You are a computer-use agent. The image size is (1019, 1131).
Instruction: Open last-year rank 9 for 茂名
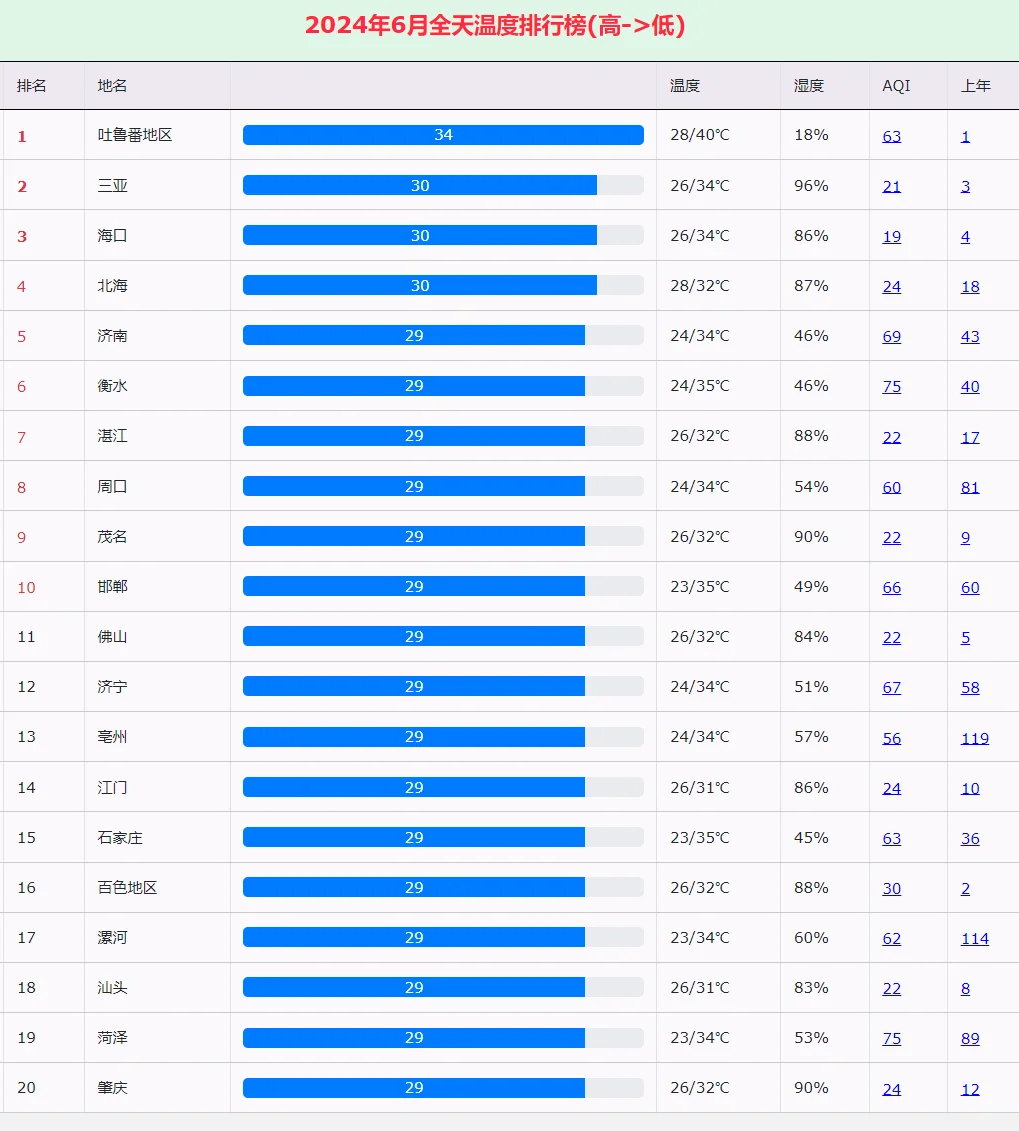coord(965,537)
